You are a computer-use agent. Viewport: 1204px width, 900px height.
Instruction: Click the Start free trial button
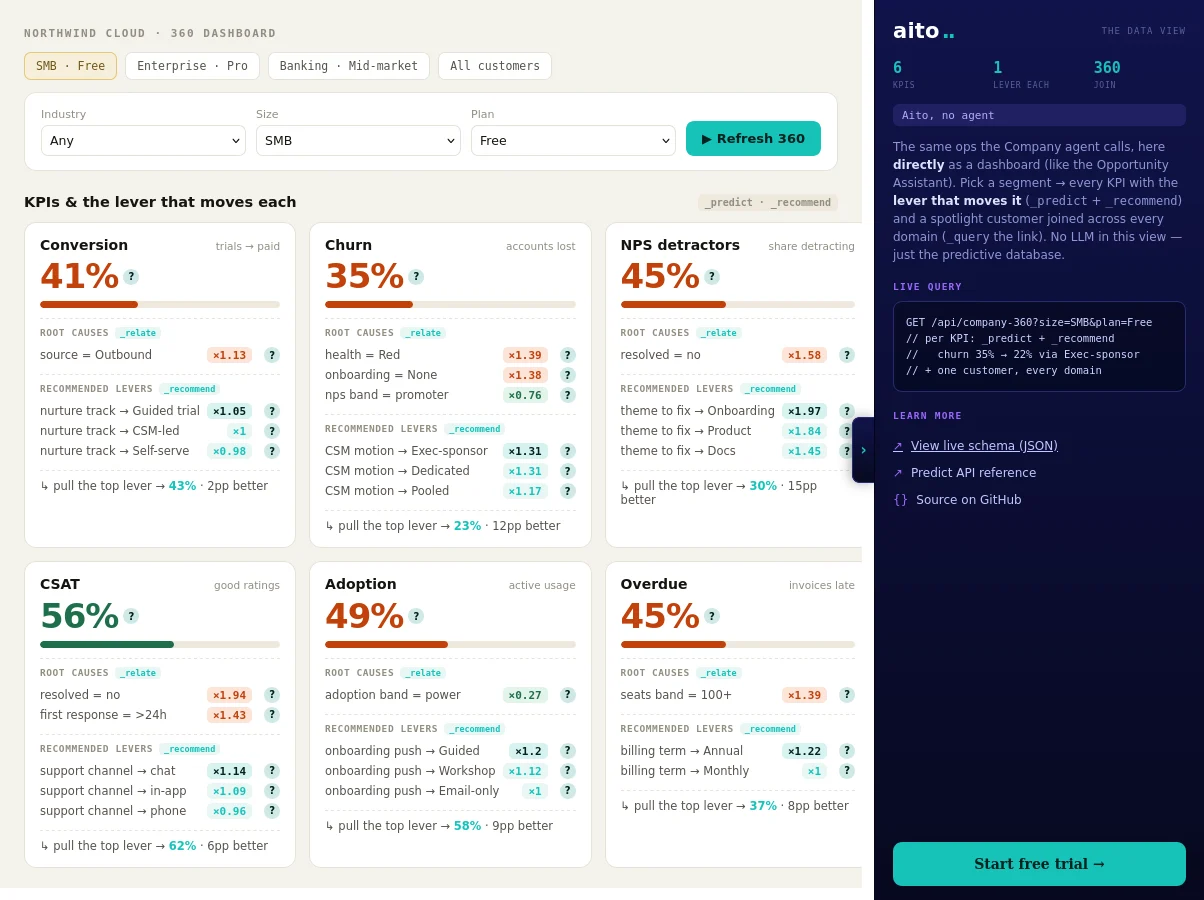pyautogui.click(x=1039, y=864)
